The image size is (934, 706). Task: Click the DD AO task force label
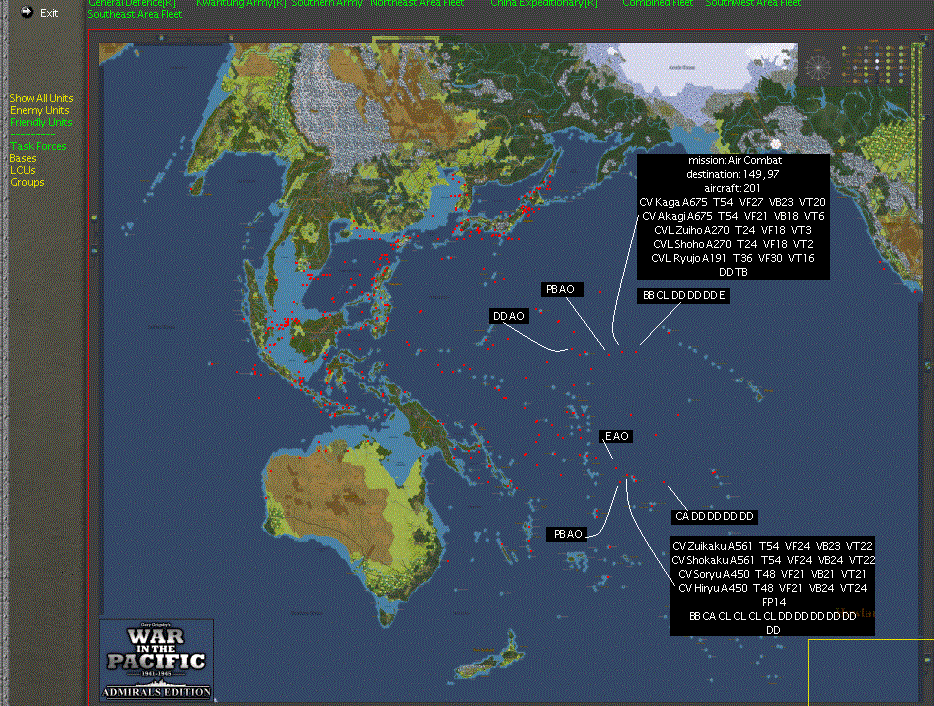pos(509,316)
